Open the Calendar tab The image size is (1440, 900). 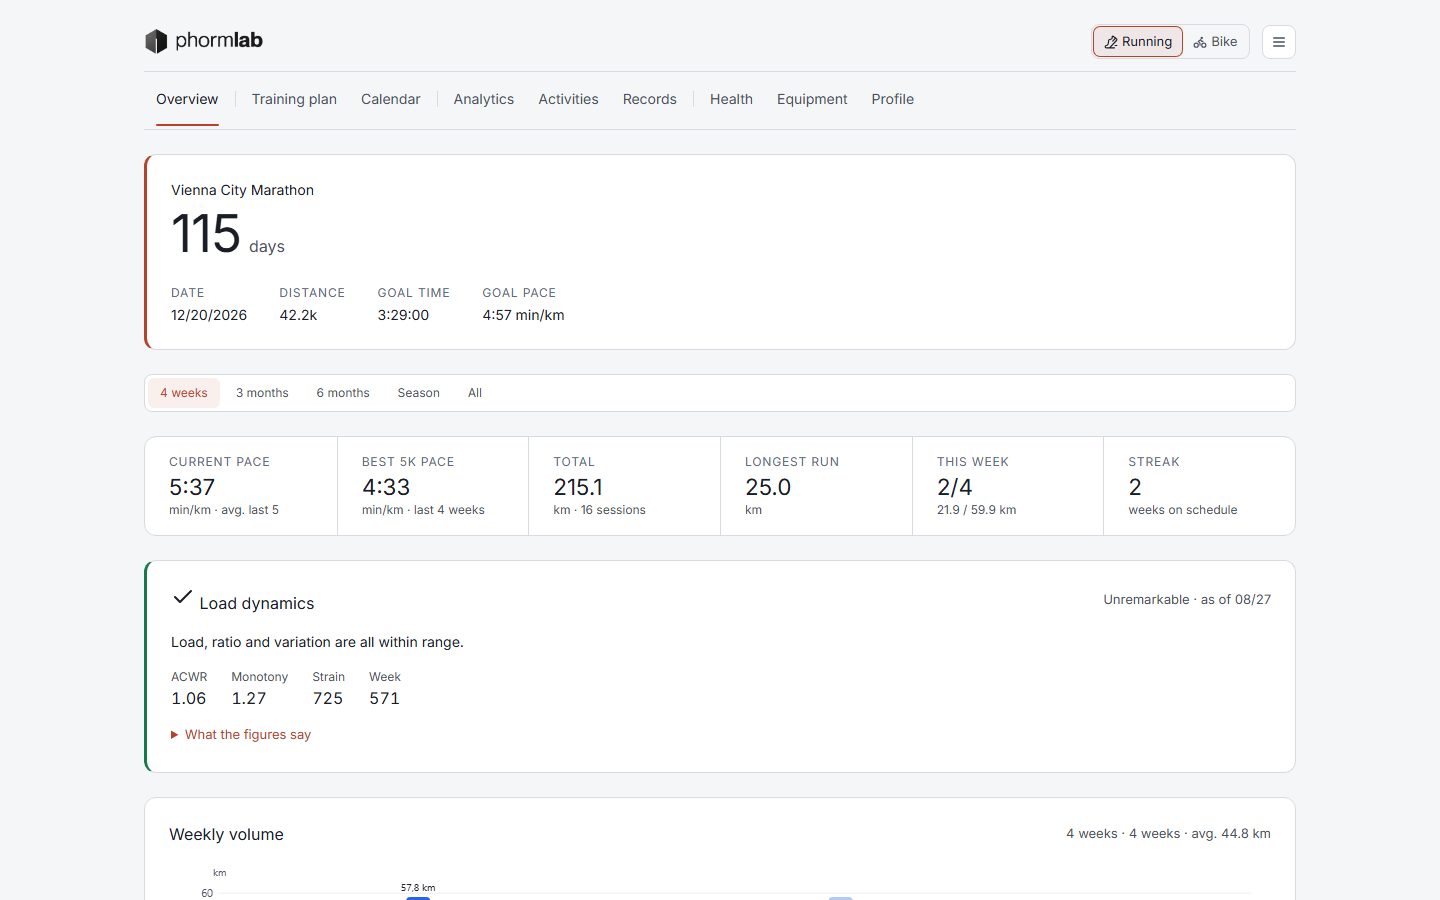(391, 99)
